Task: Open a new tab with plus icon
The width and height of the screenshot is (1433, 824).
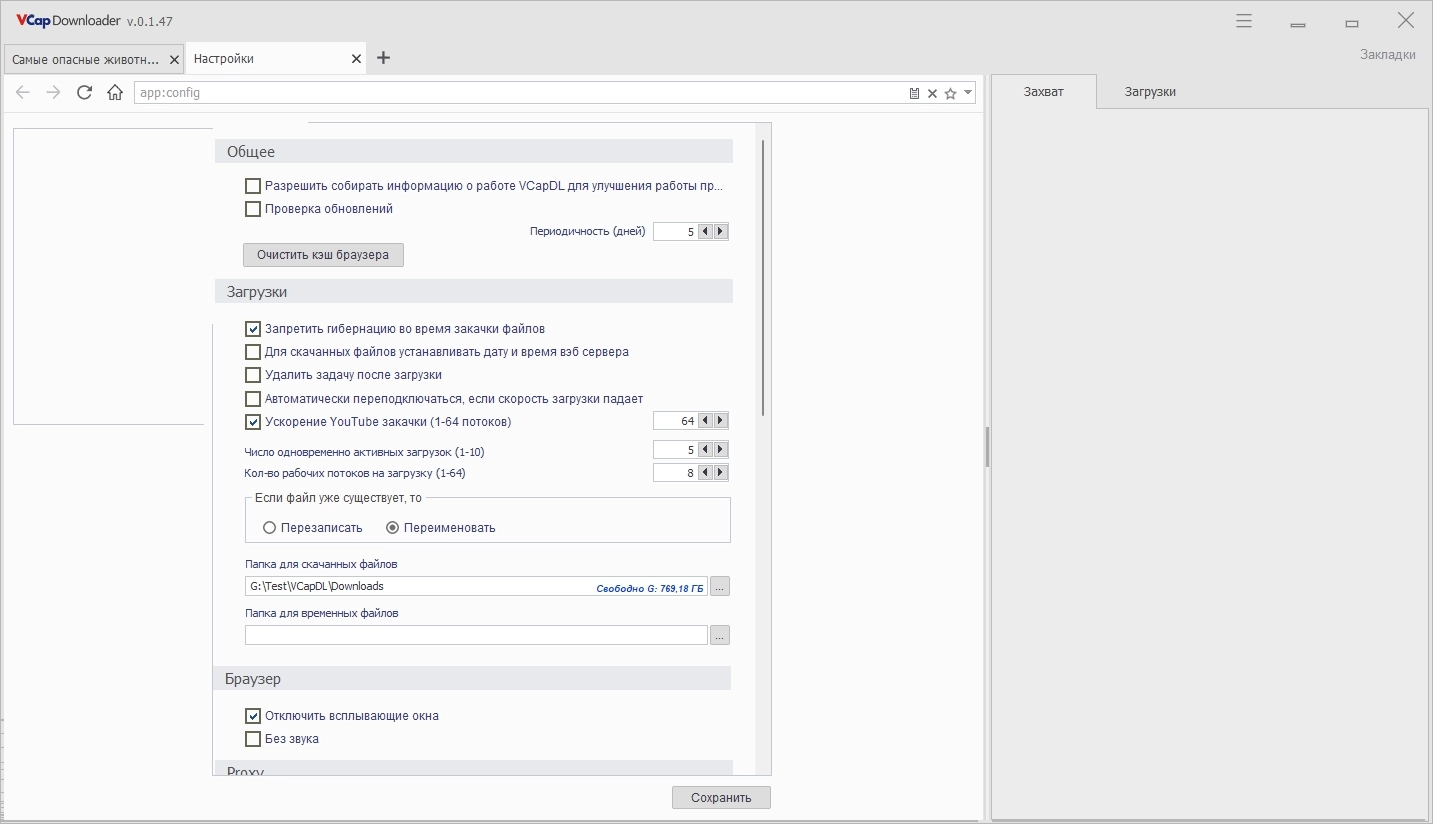Action: pos(383,58)
